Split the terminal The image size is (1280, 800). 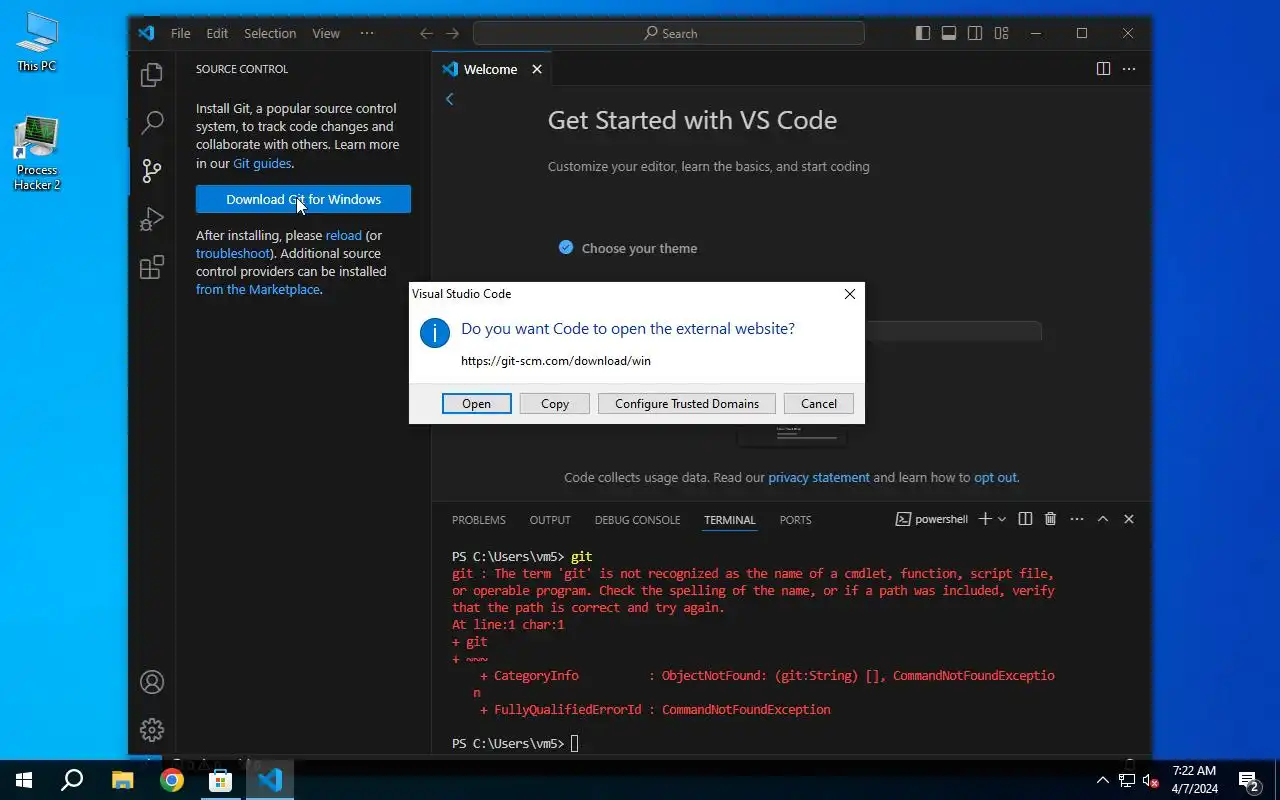pyautogui.click(x=1025, y=519)
